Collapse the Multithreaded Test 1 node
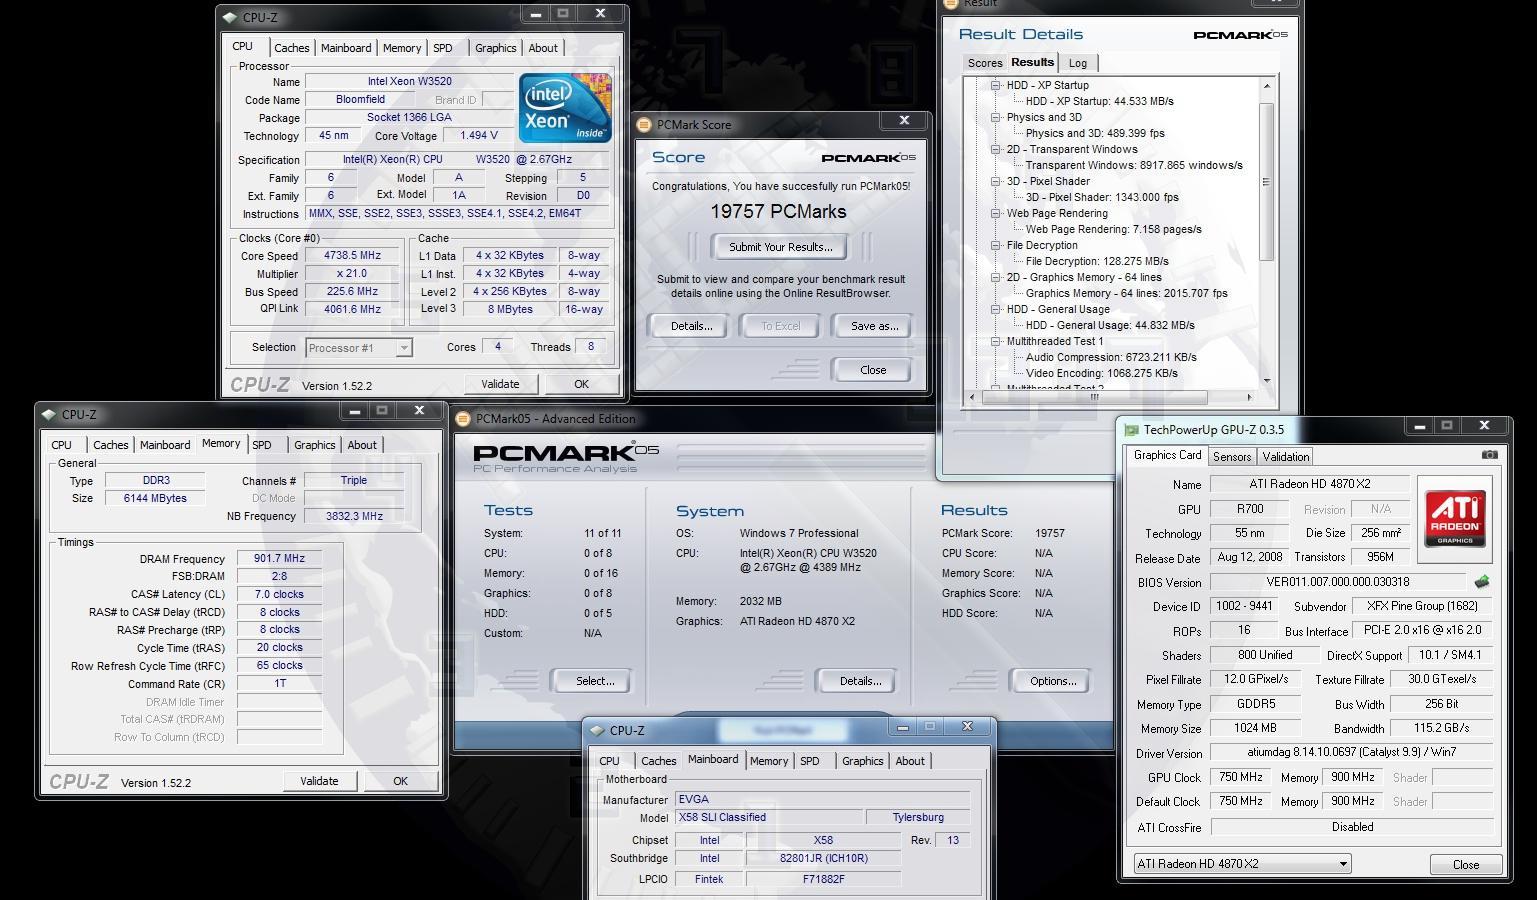Image resolution: width=1537 pixels, height=900 pixels. click(x=996, y=341)
